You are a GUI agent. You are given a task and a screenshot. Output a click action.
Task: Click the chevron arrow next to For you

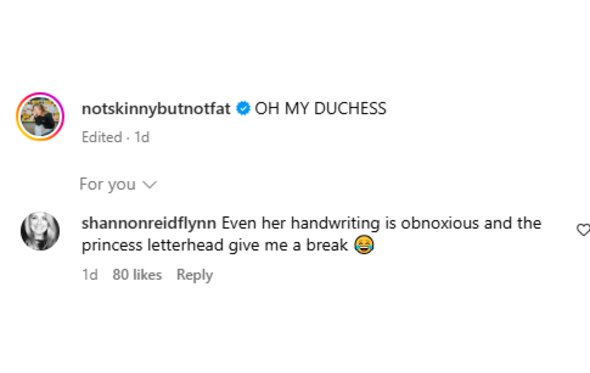point(149,185)
